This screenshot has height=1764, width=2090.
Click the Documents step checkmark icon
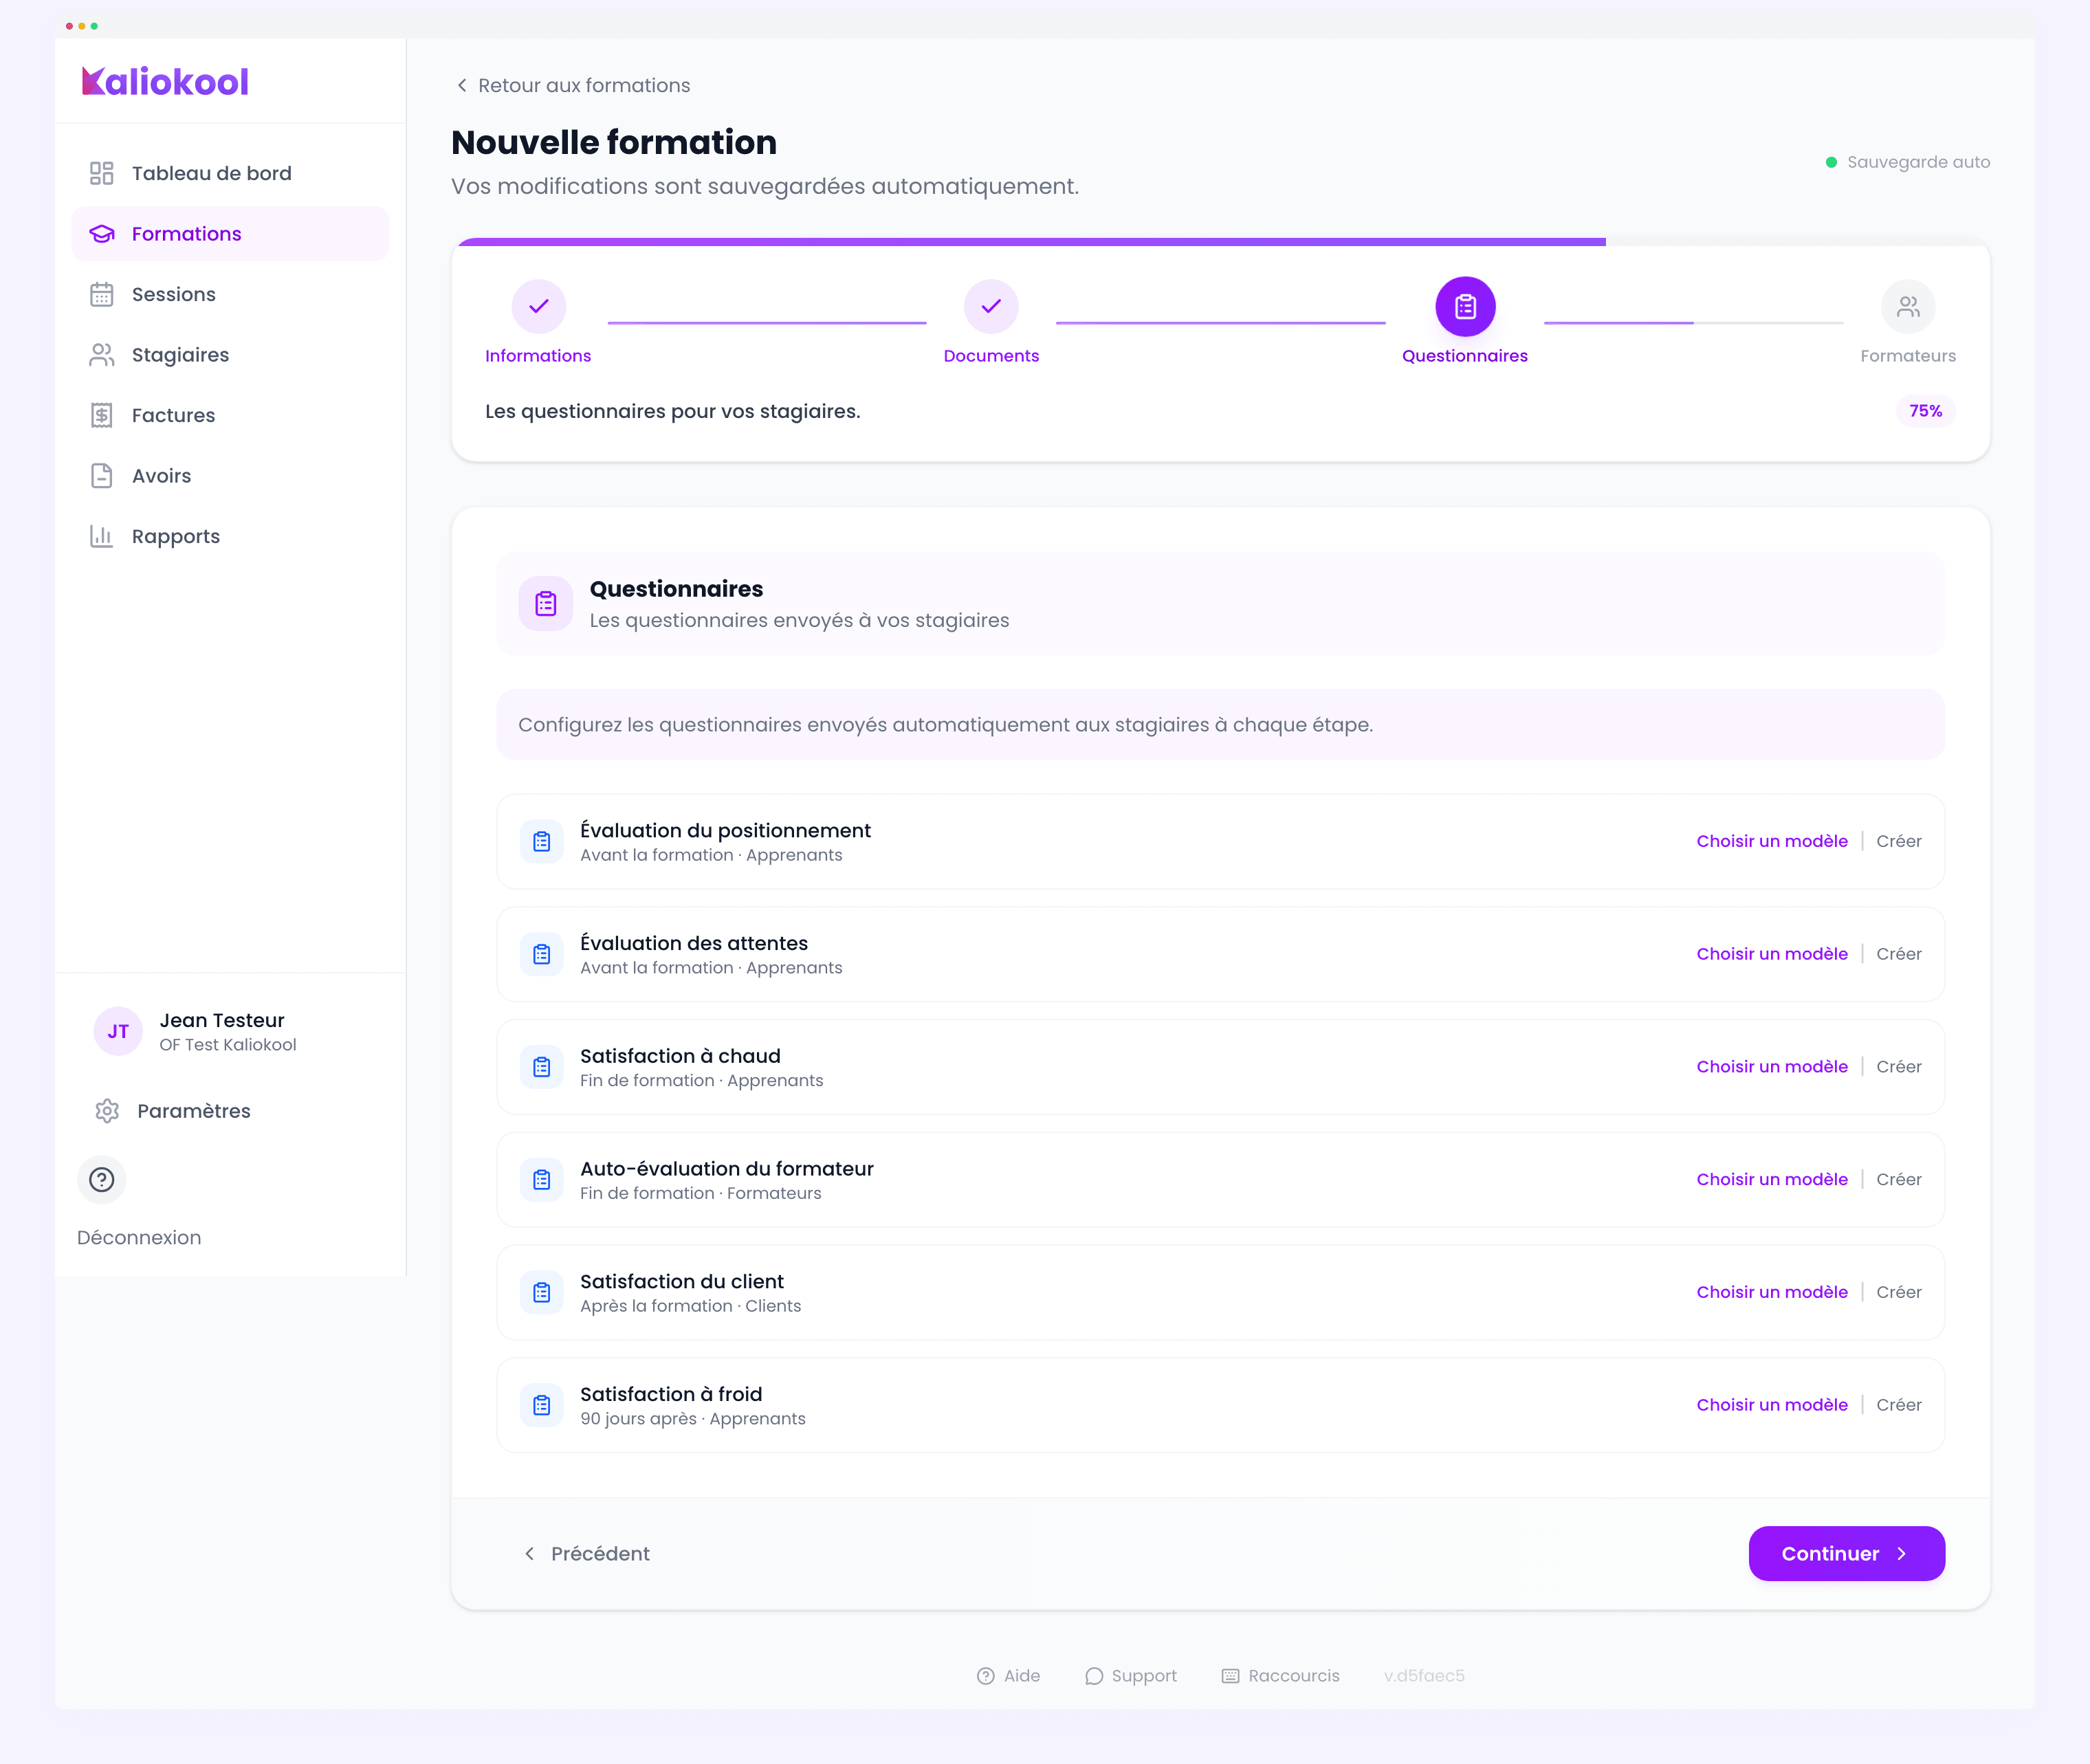click(990, 306)
